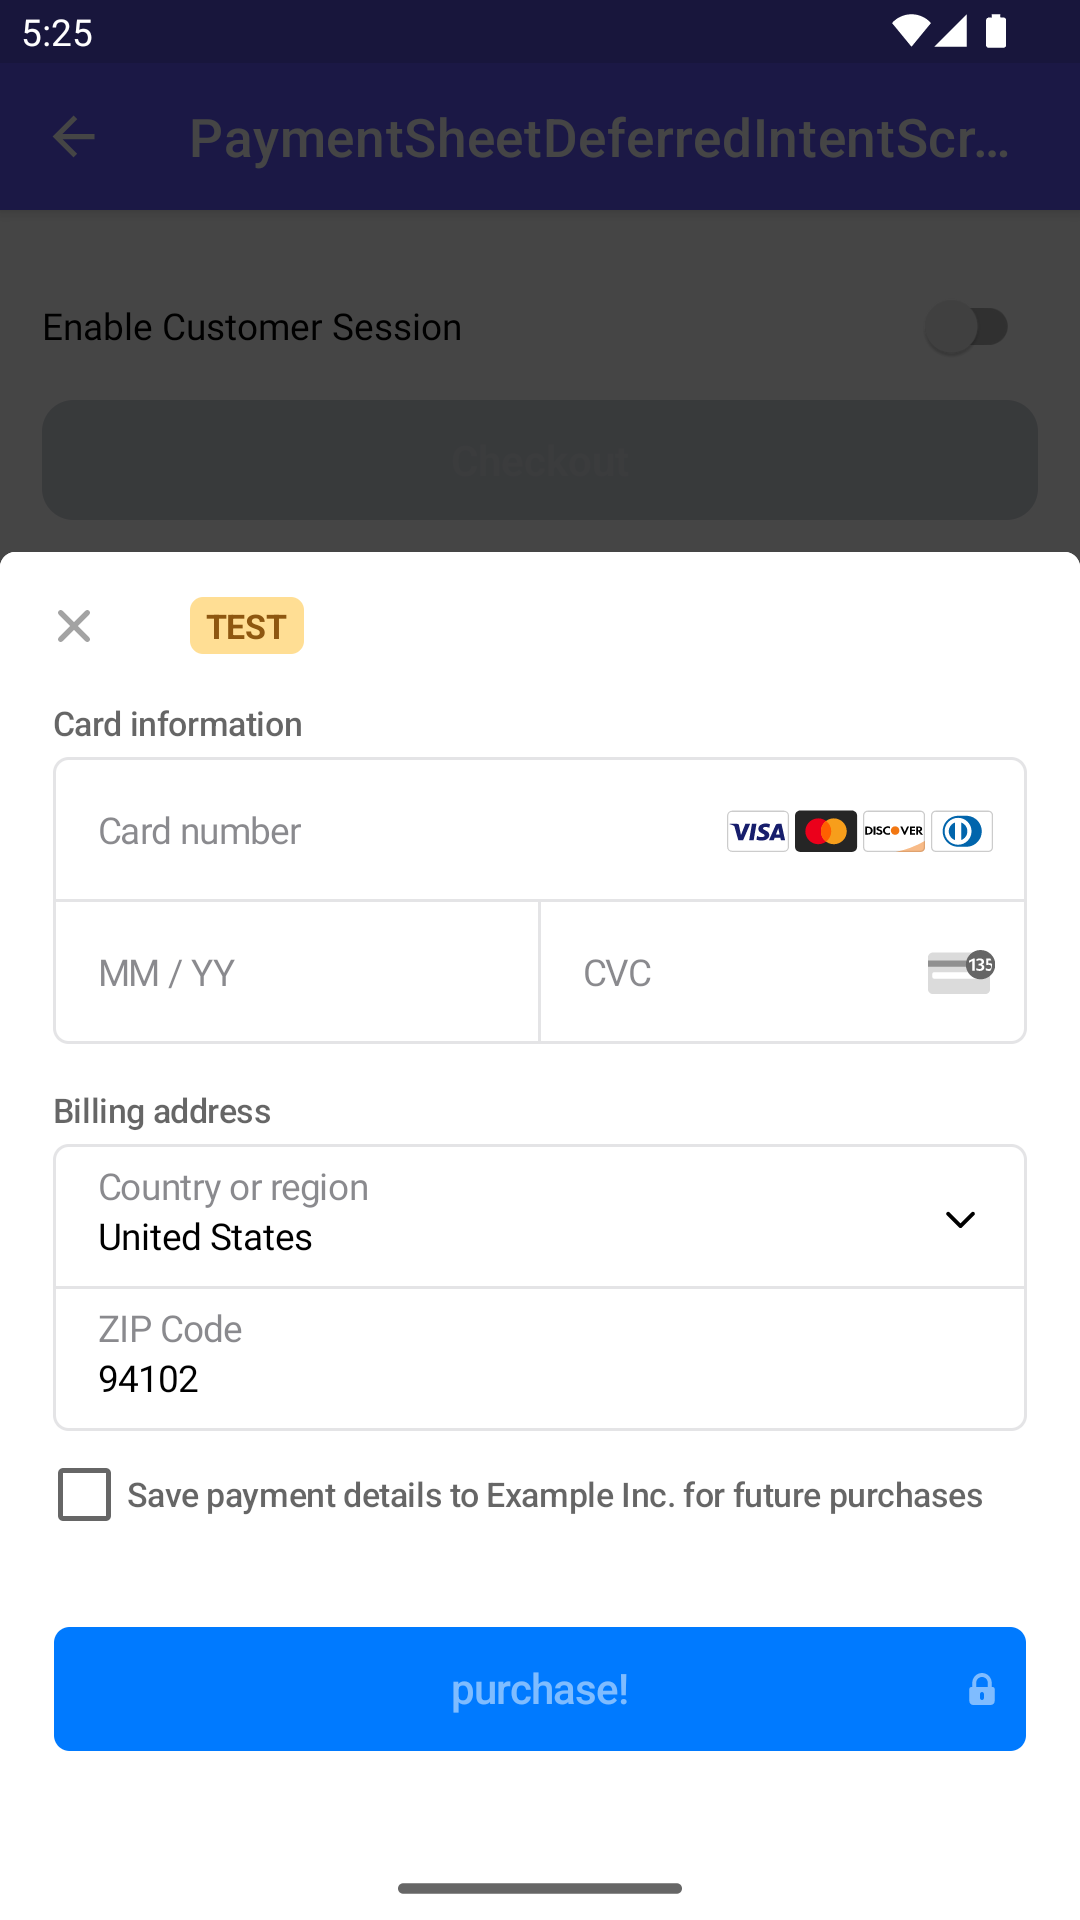
Task: Tap the Visa card brand icon
Action: (x=757, y=831)
